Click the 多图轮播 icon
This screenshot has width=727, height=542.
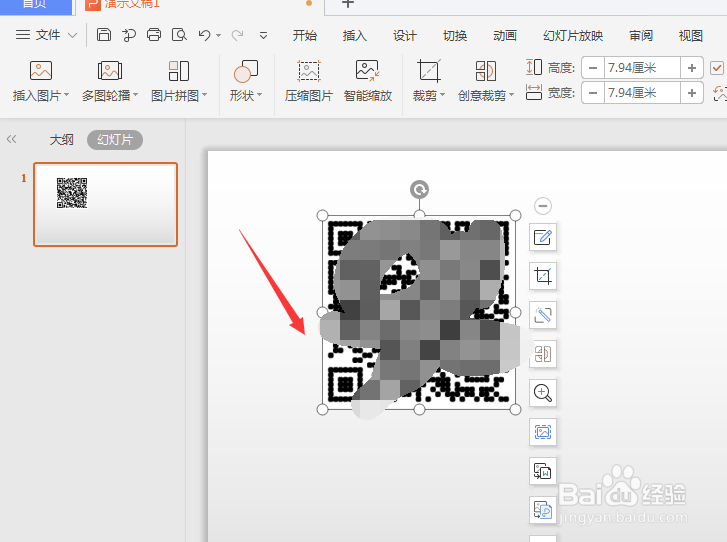109,71
